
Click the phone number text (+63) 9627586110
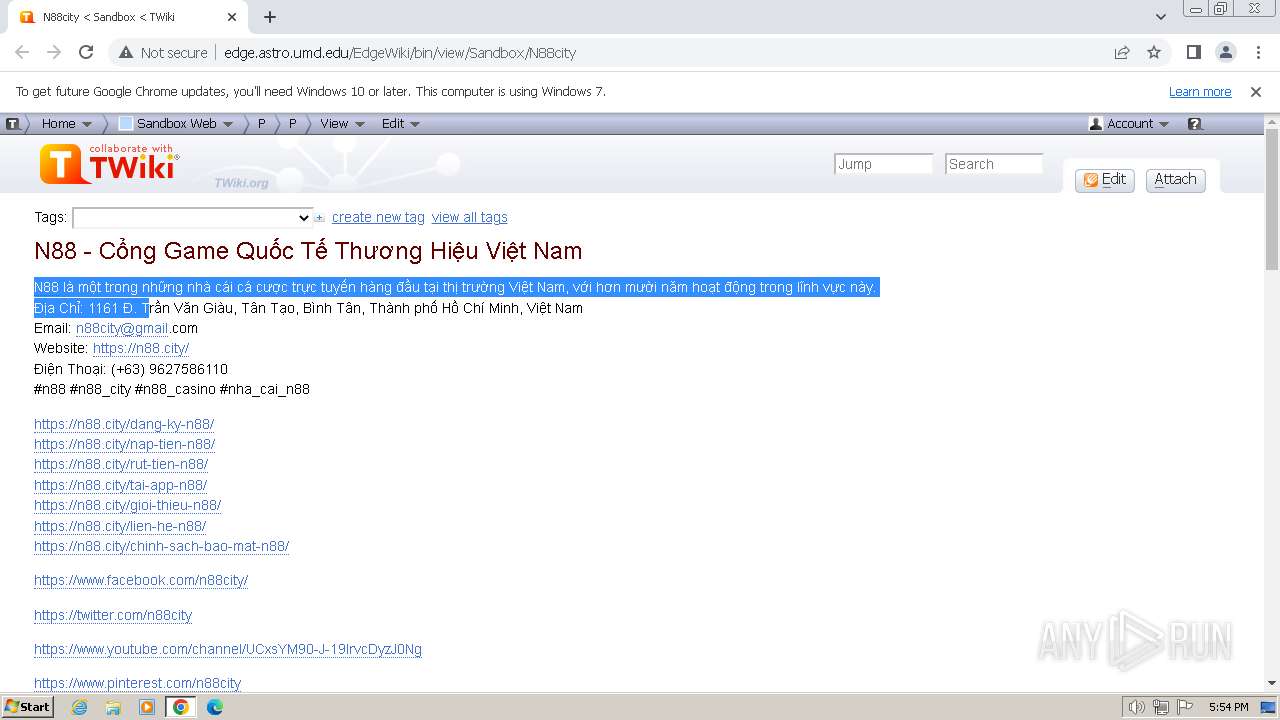pos(169,369)
